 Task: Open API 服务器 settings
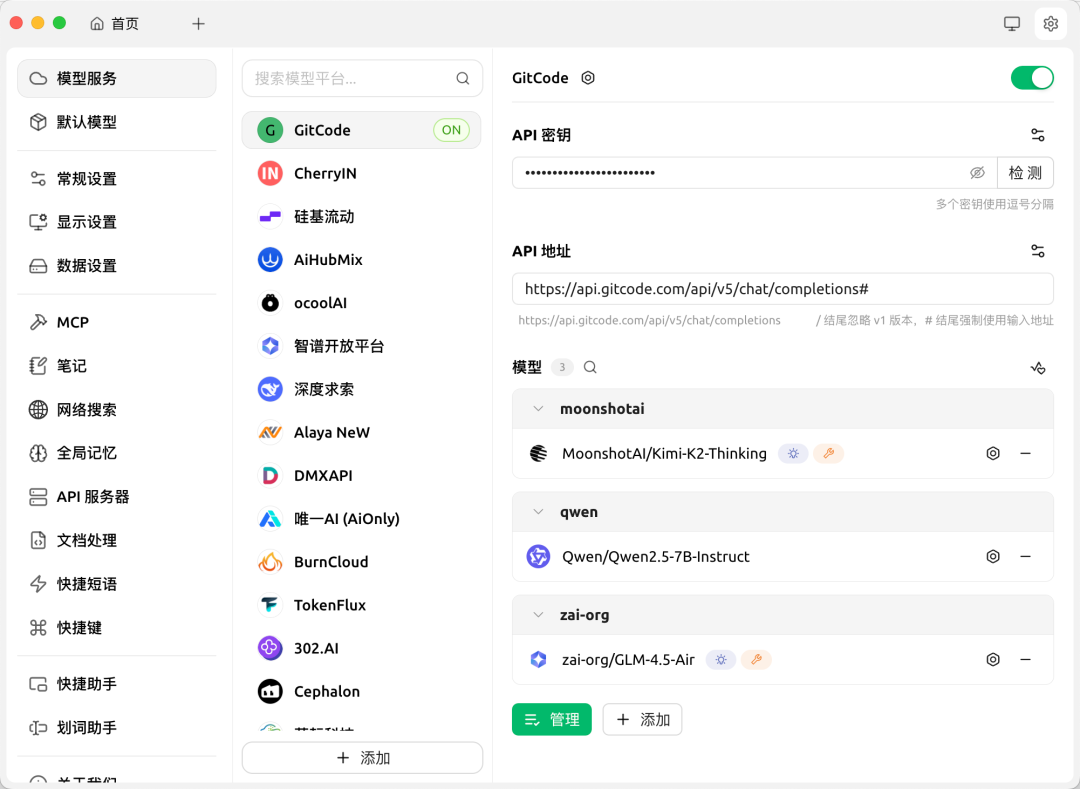(116, 496)
